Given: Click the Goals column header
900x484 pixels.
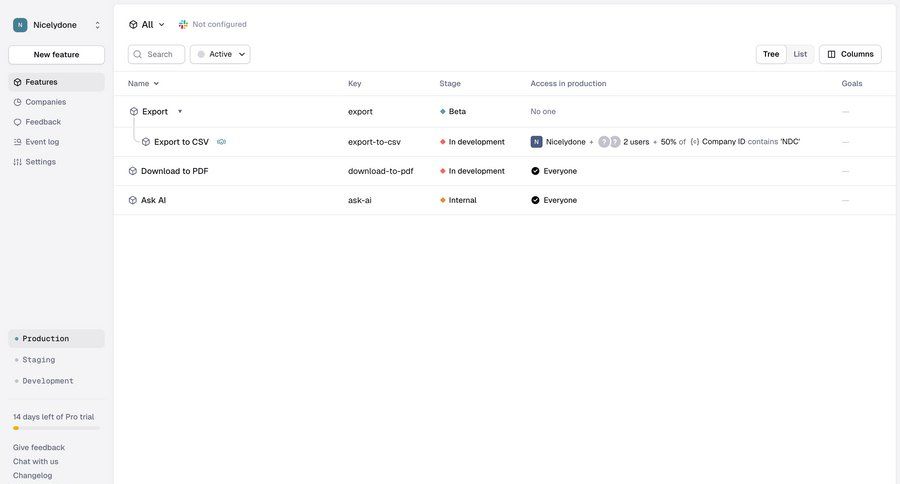Looking at the screenshot, I should click(x=852, y=83).
